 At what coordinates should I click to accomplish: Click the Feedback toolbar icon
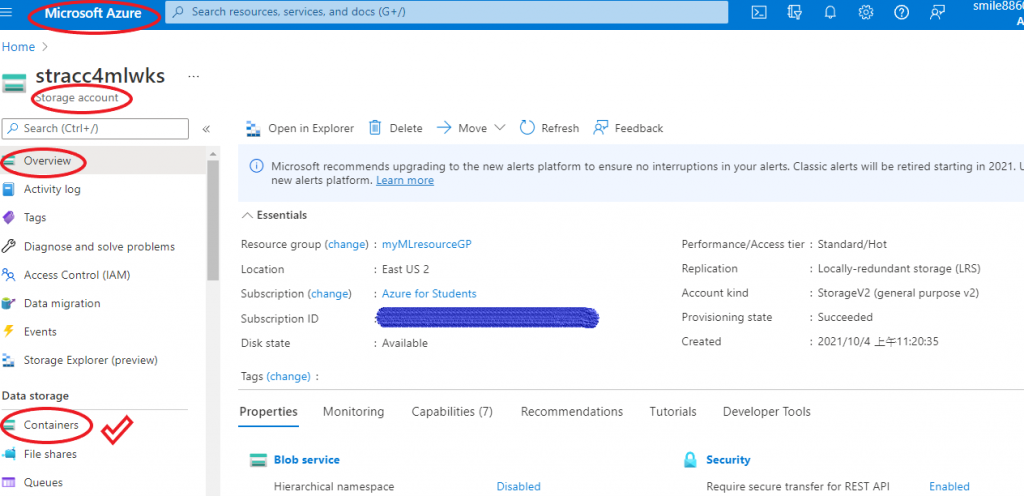click(x=601, y=128)
